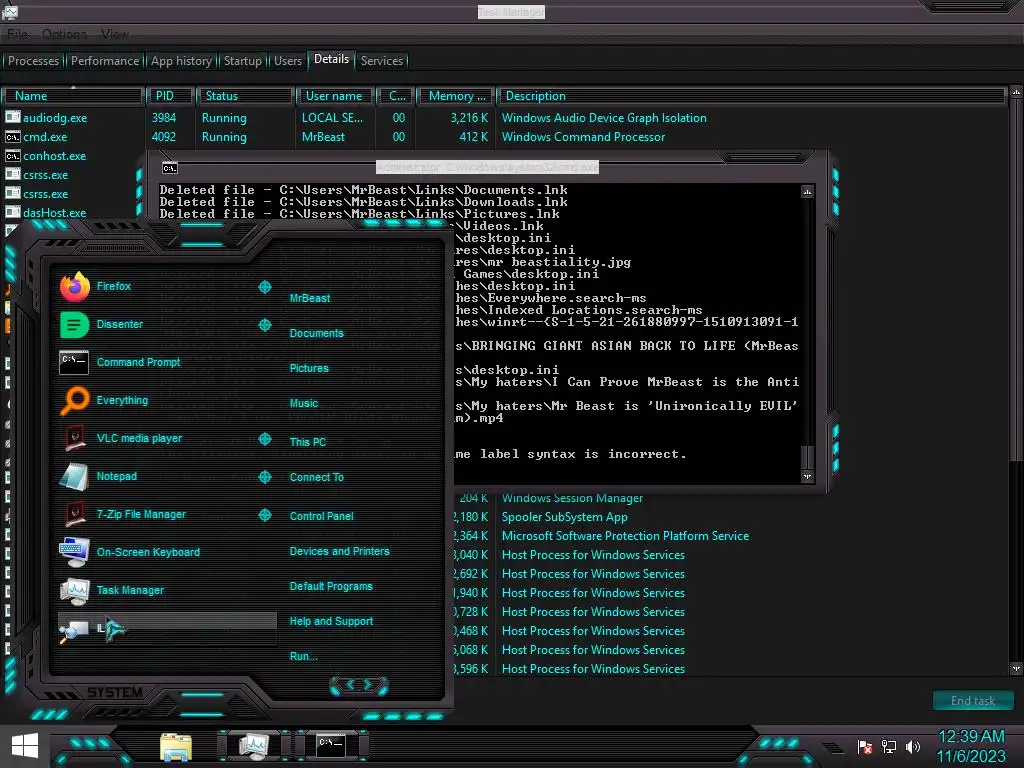
Task: Open Help and Support link
Action: click(331, 621)
